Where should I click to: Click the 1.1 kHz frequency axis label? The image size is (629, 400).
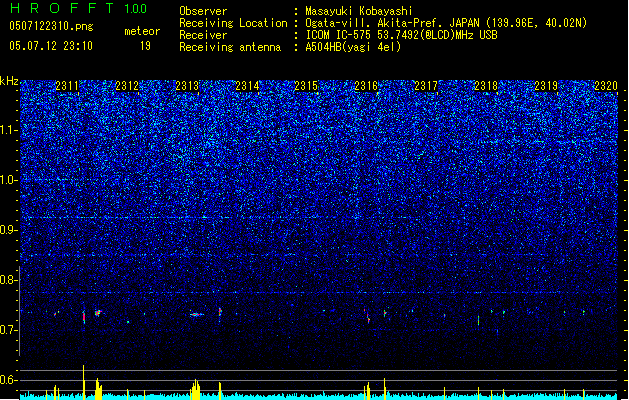click(x=9, y=130)
